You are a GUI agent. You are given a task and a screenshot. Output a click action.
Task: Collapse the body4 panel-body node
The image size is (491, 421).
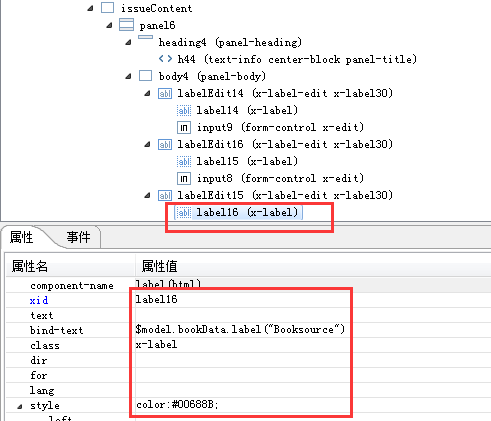[x=128, y=76]
